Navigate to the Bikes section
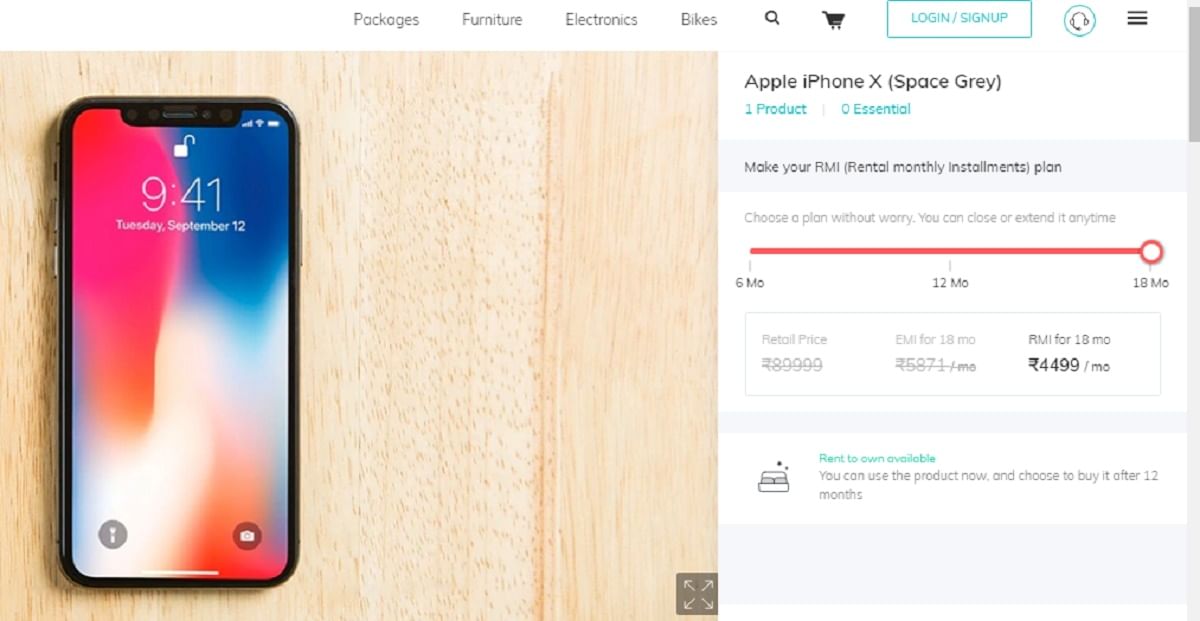The image size is (1200, 621). tap(698, 19)
